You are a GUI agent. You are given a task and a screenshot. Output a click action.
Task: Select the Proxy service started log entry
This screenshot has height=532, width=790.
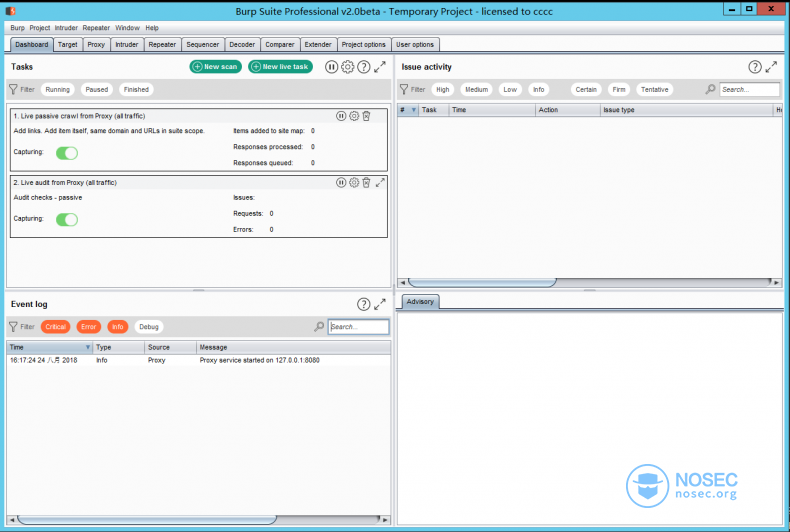(198, 360)
